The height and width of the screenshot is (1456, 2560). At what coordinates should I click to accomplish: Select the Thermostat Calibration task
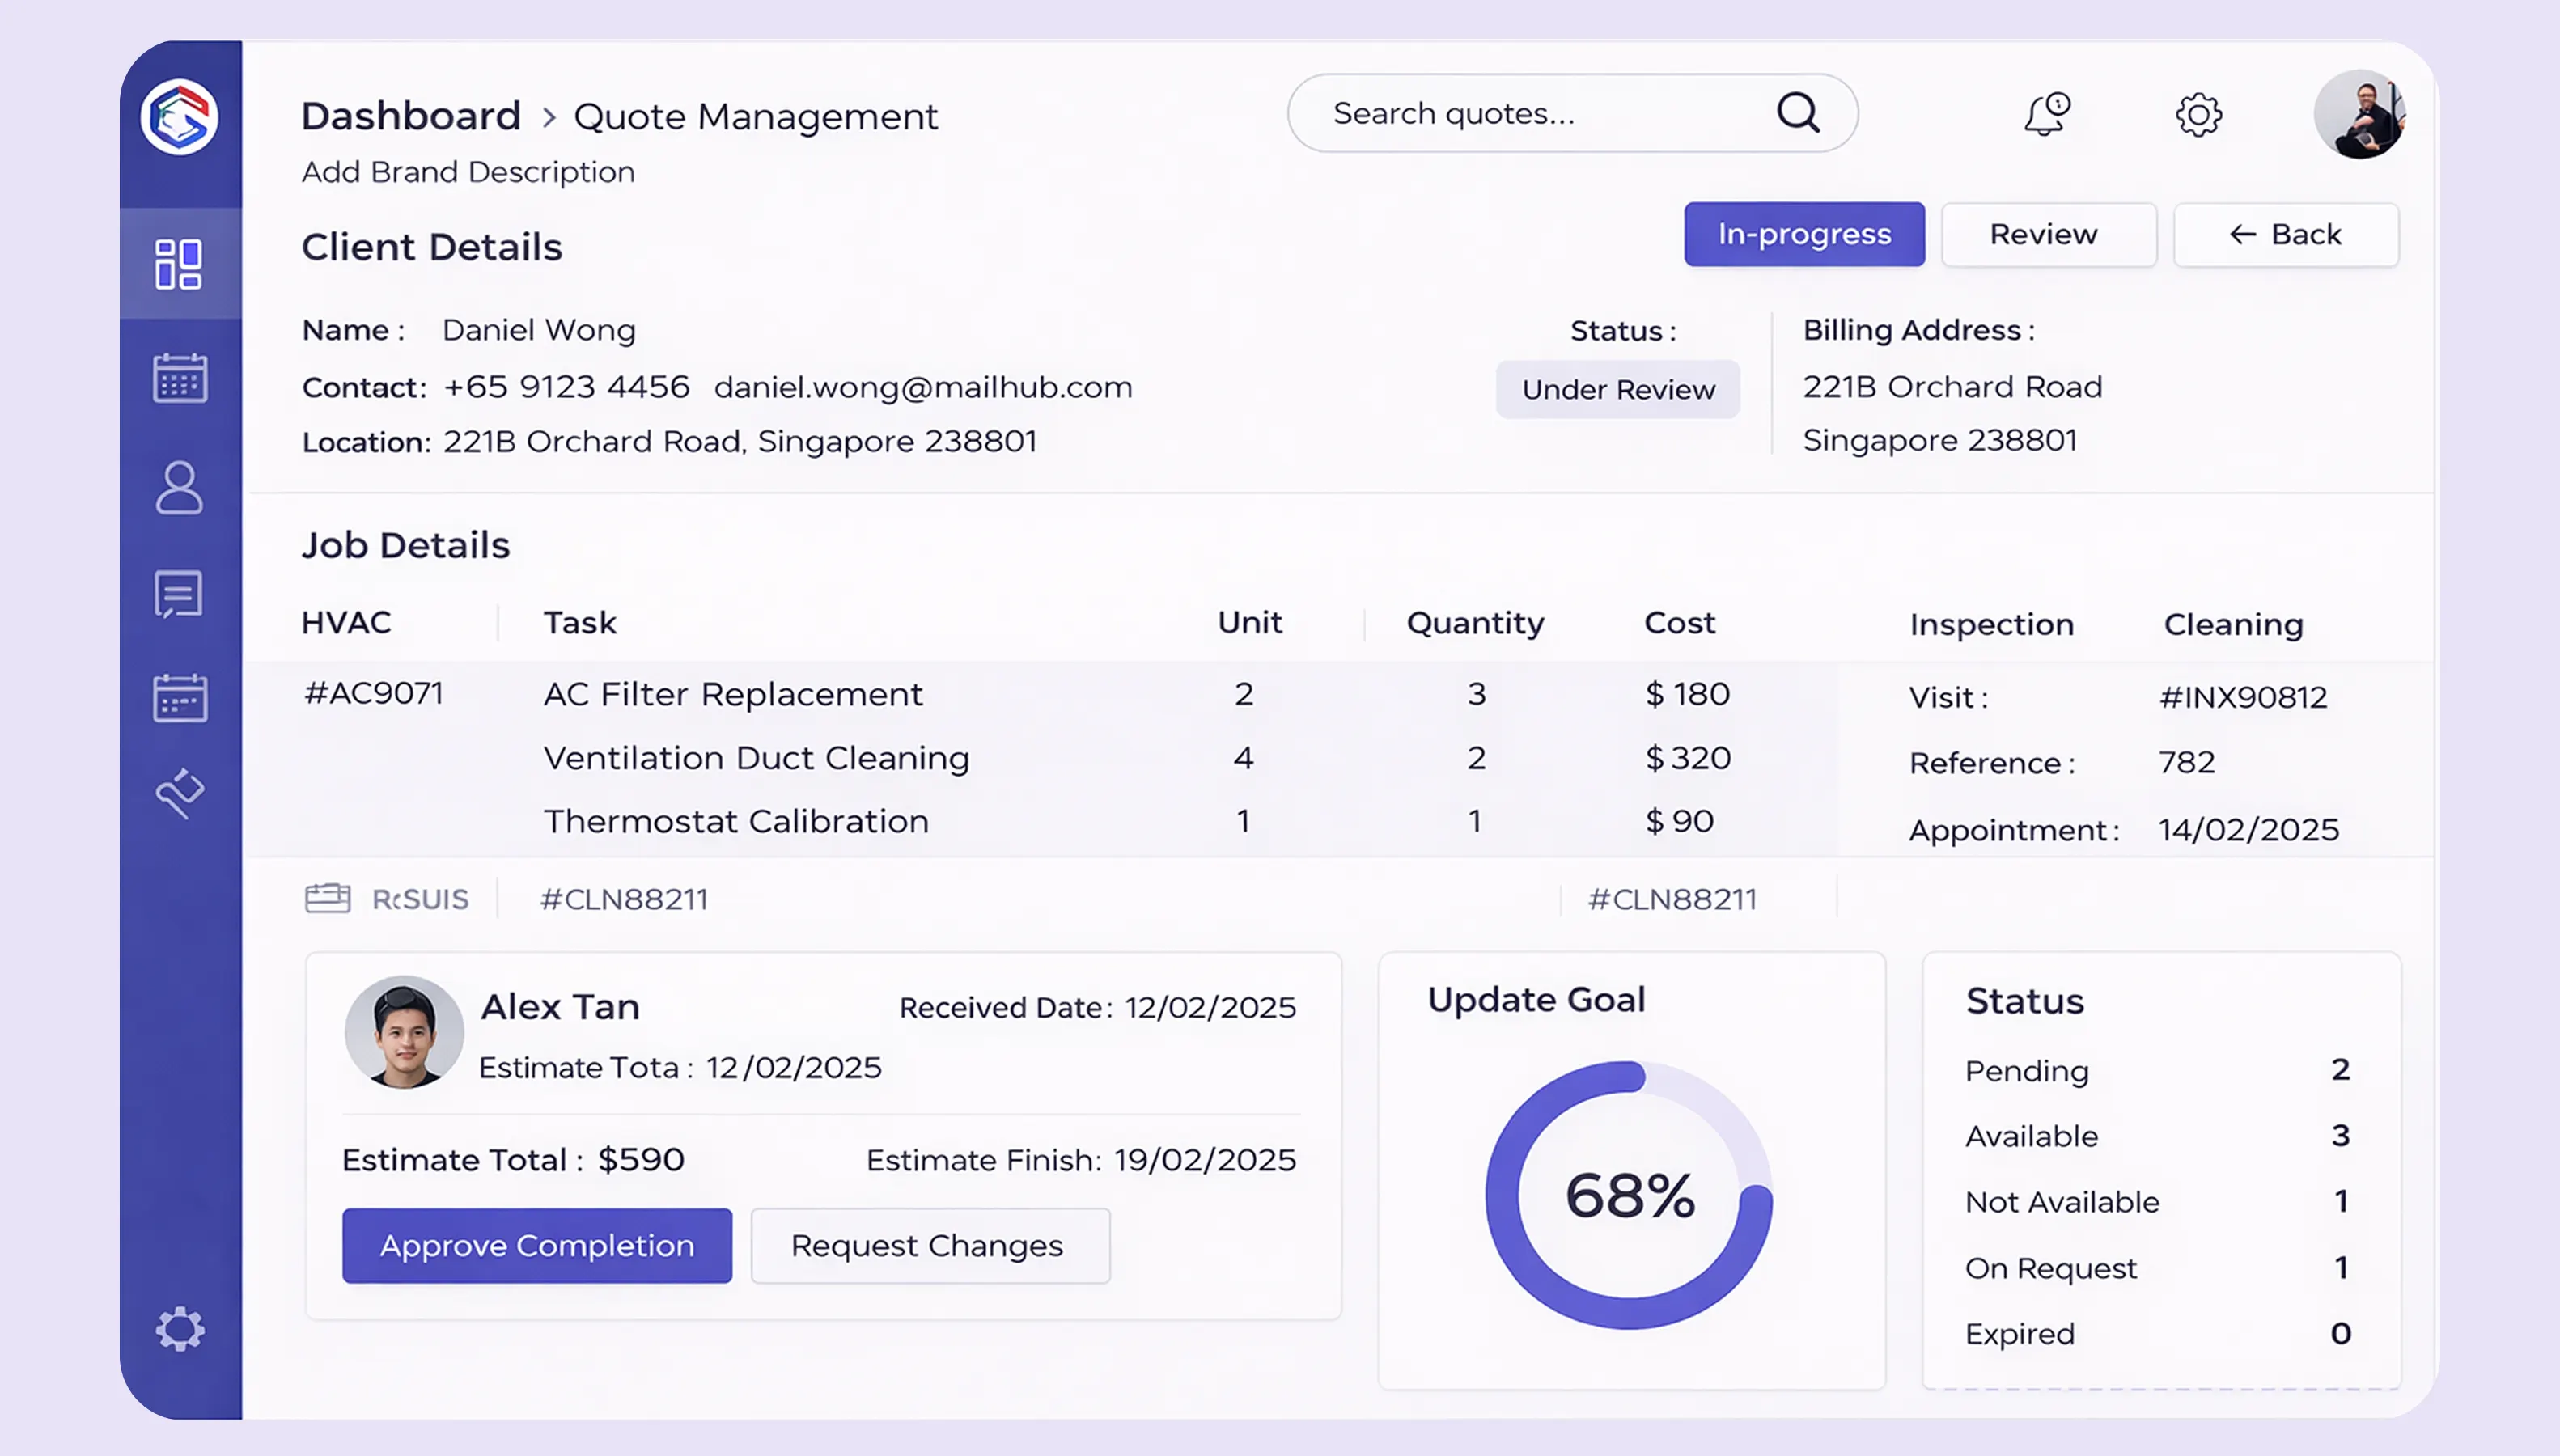tap(736, 821)
